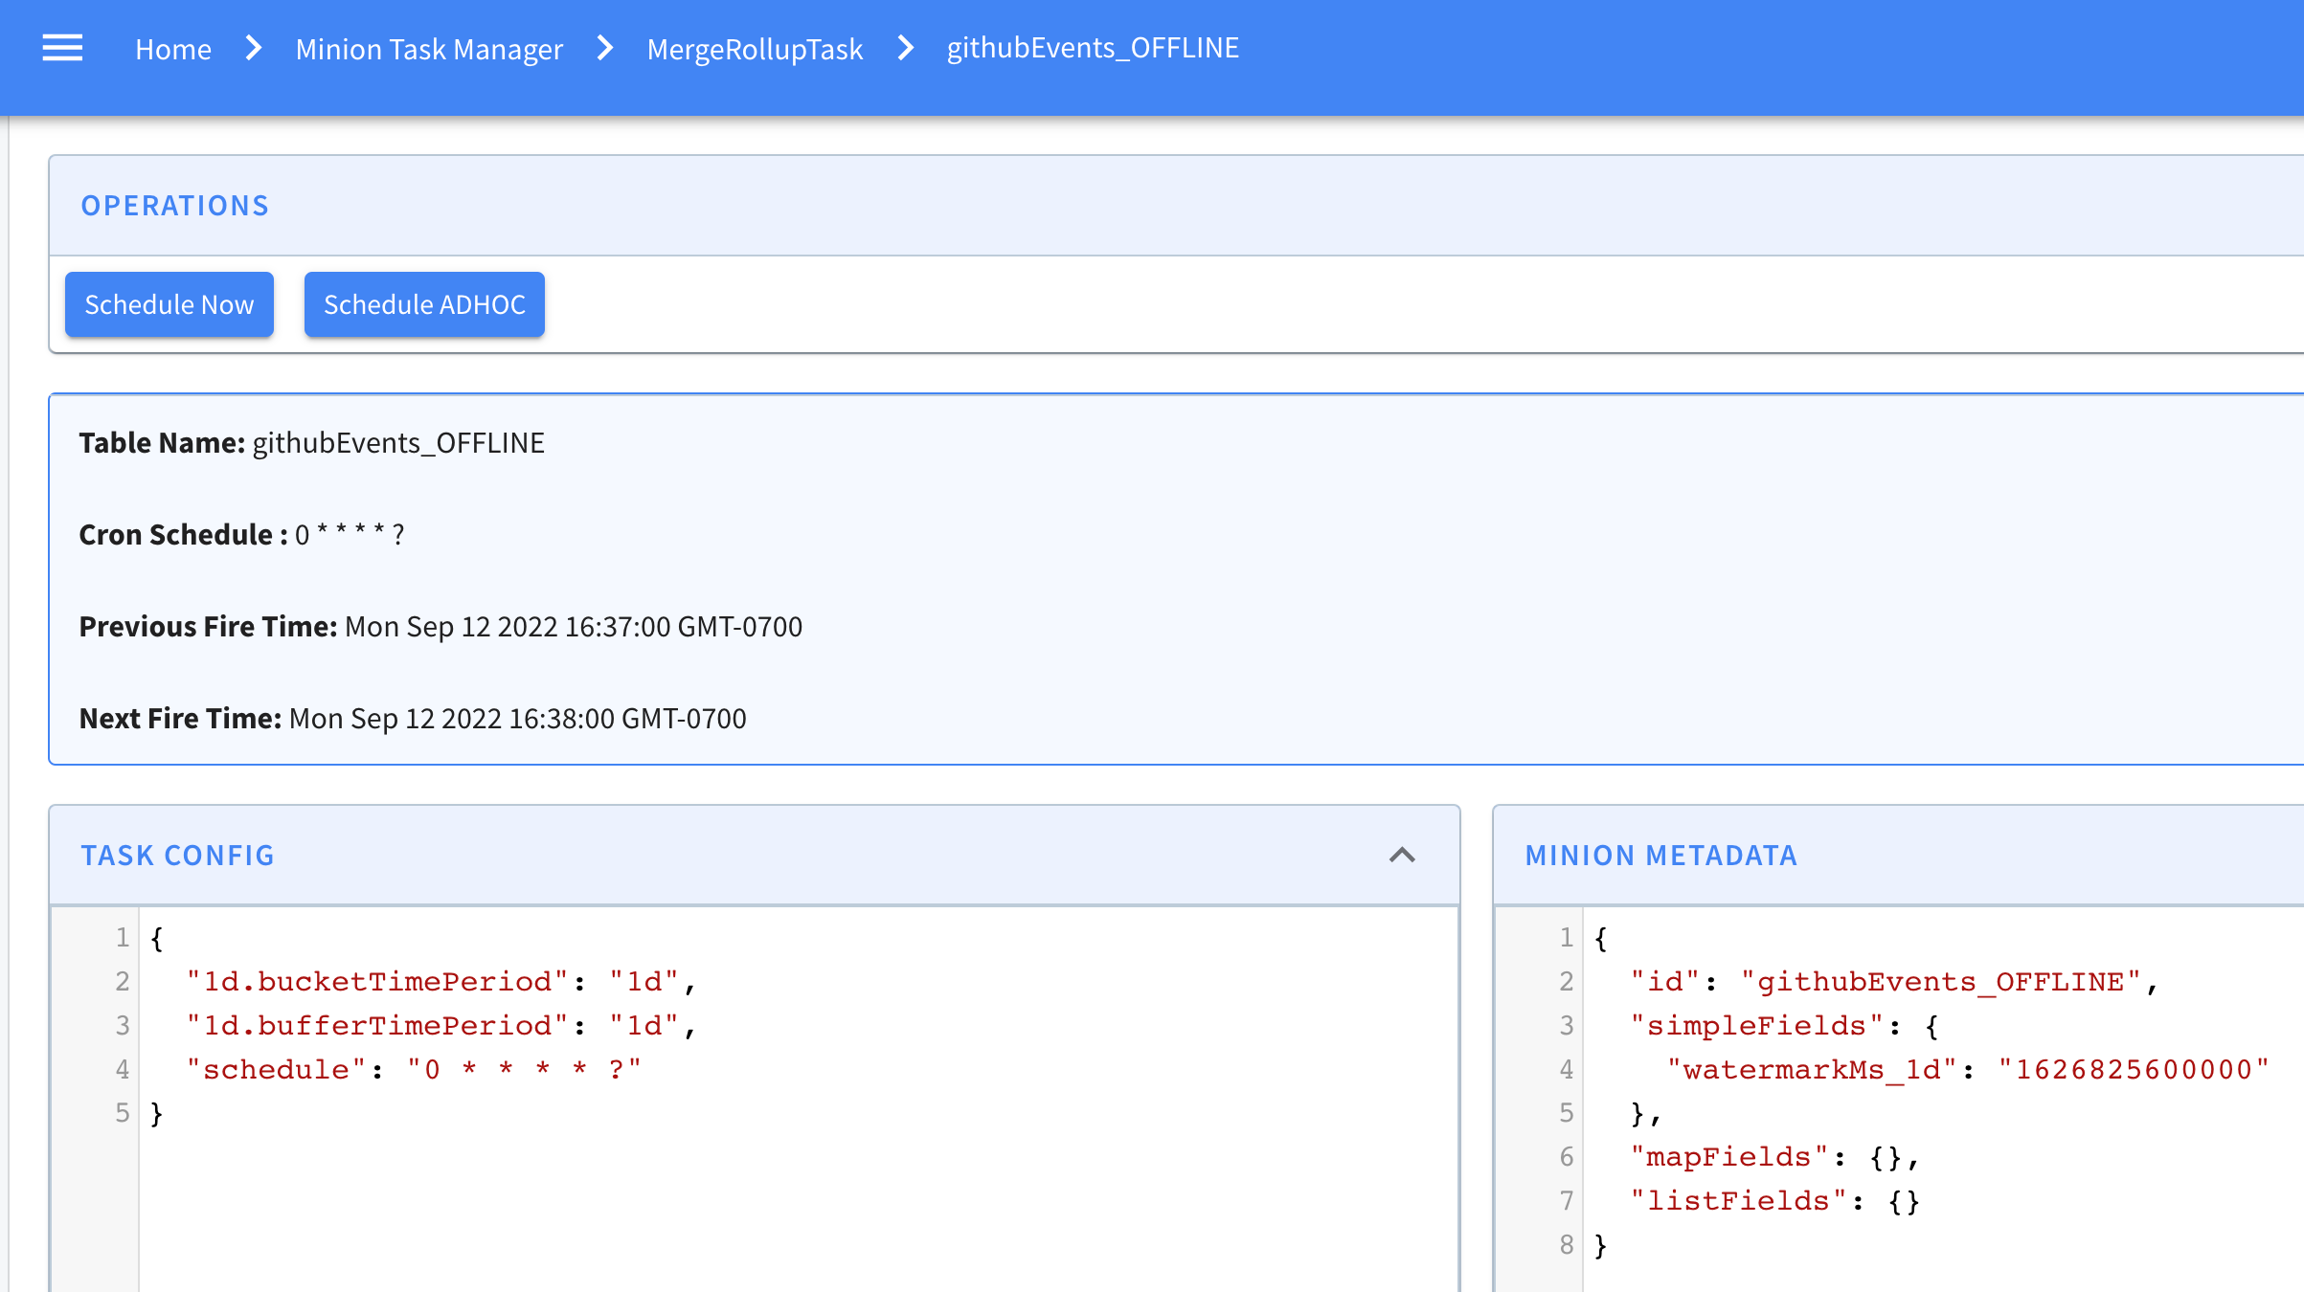Click the chevron after Home breadcrumb

254,48
